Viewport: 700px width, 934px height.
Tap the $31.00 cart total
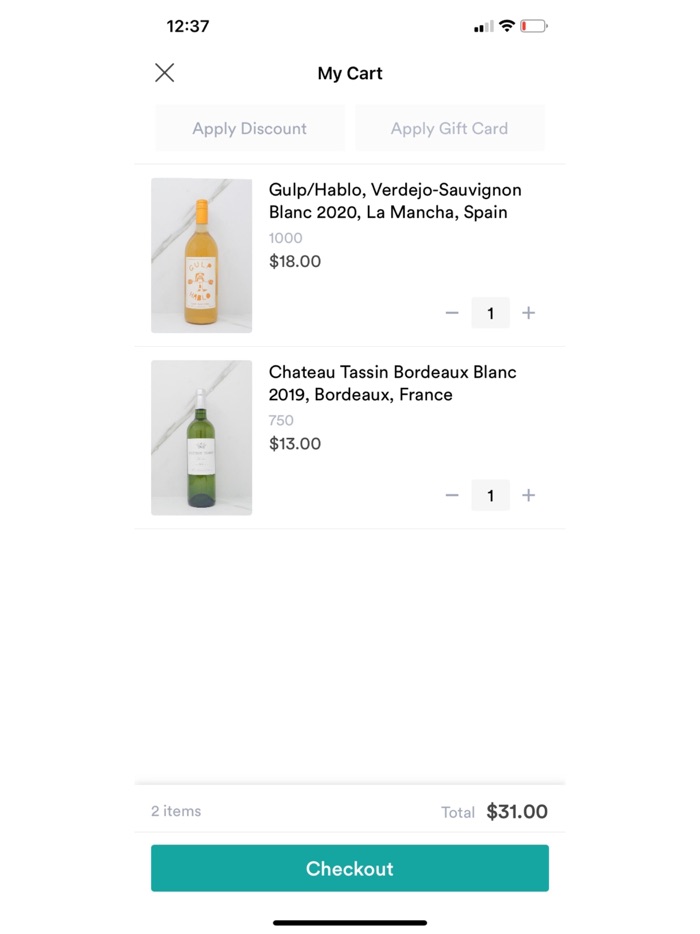(516, 811)
